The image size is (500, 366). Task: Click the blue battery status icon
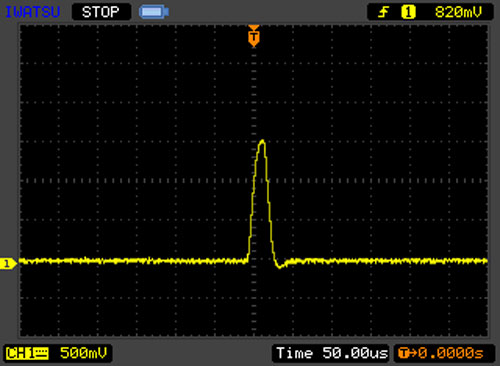click(154, 12)
